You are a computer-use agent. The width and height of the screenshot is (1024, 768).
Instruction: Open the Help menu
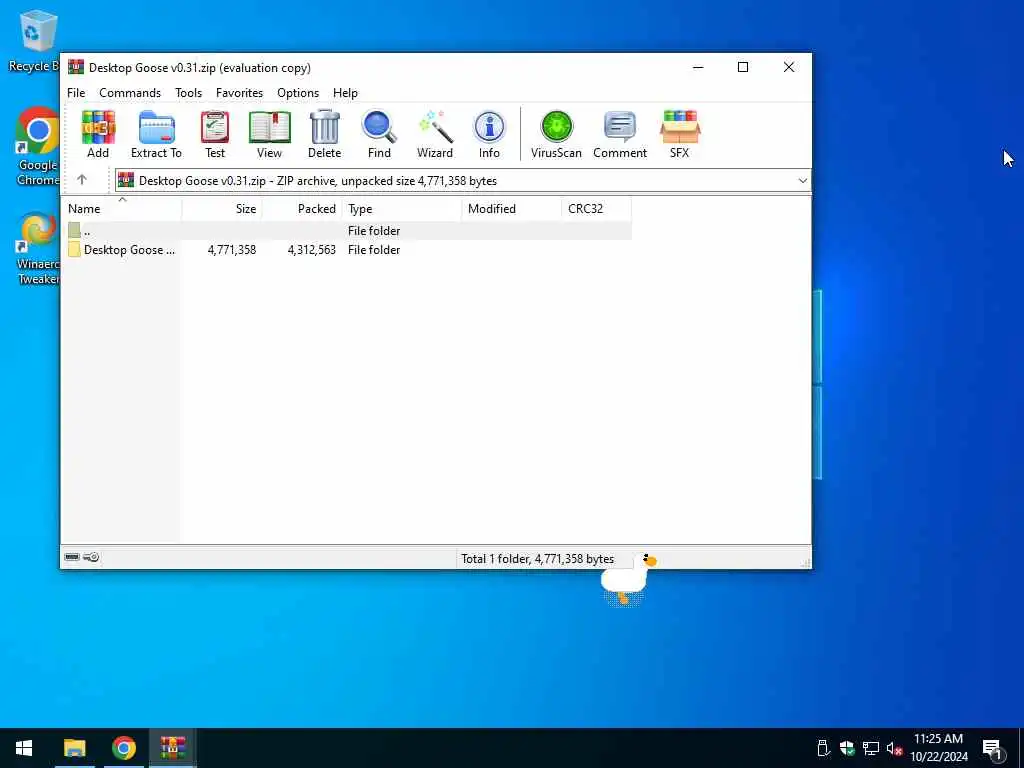click(x=345, y=93)
